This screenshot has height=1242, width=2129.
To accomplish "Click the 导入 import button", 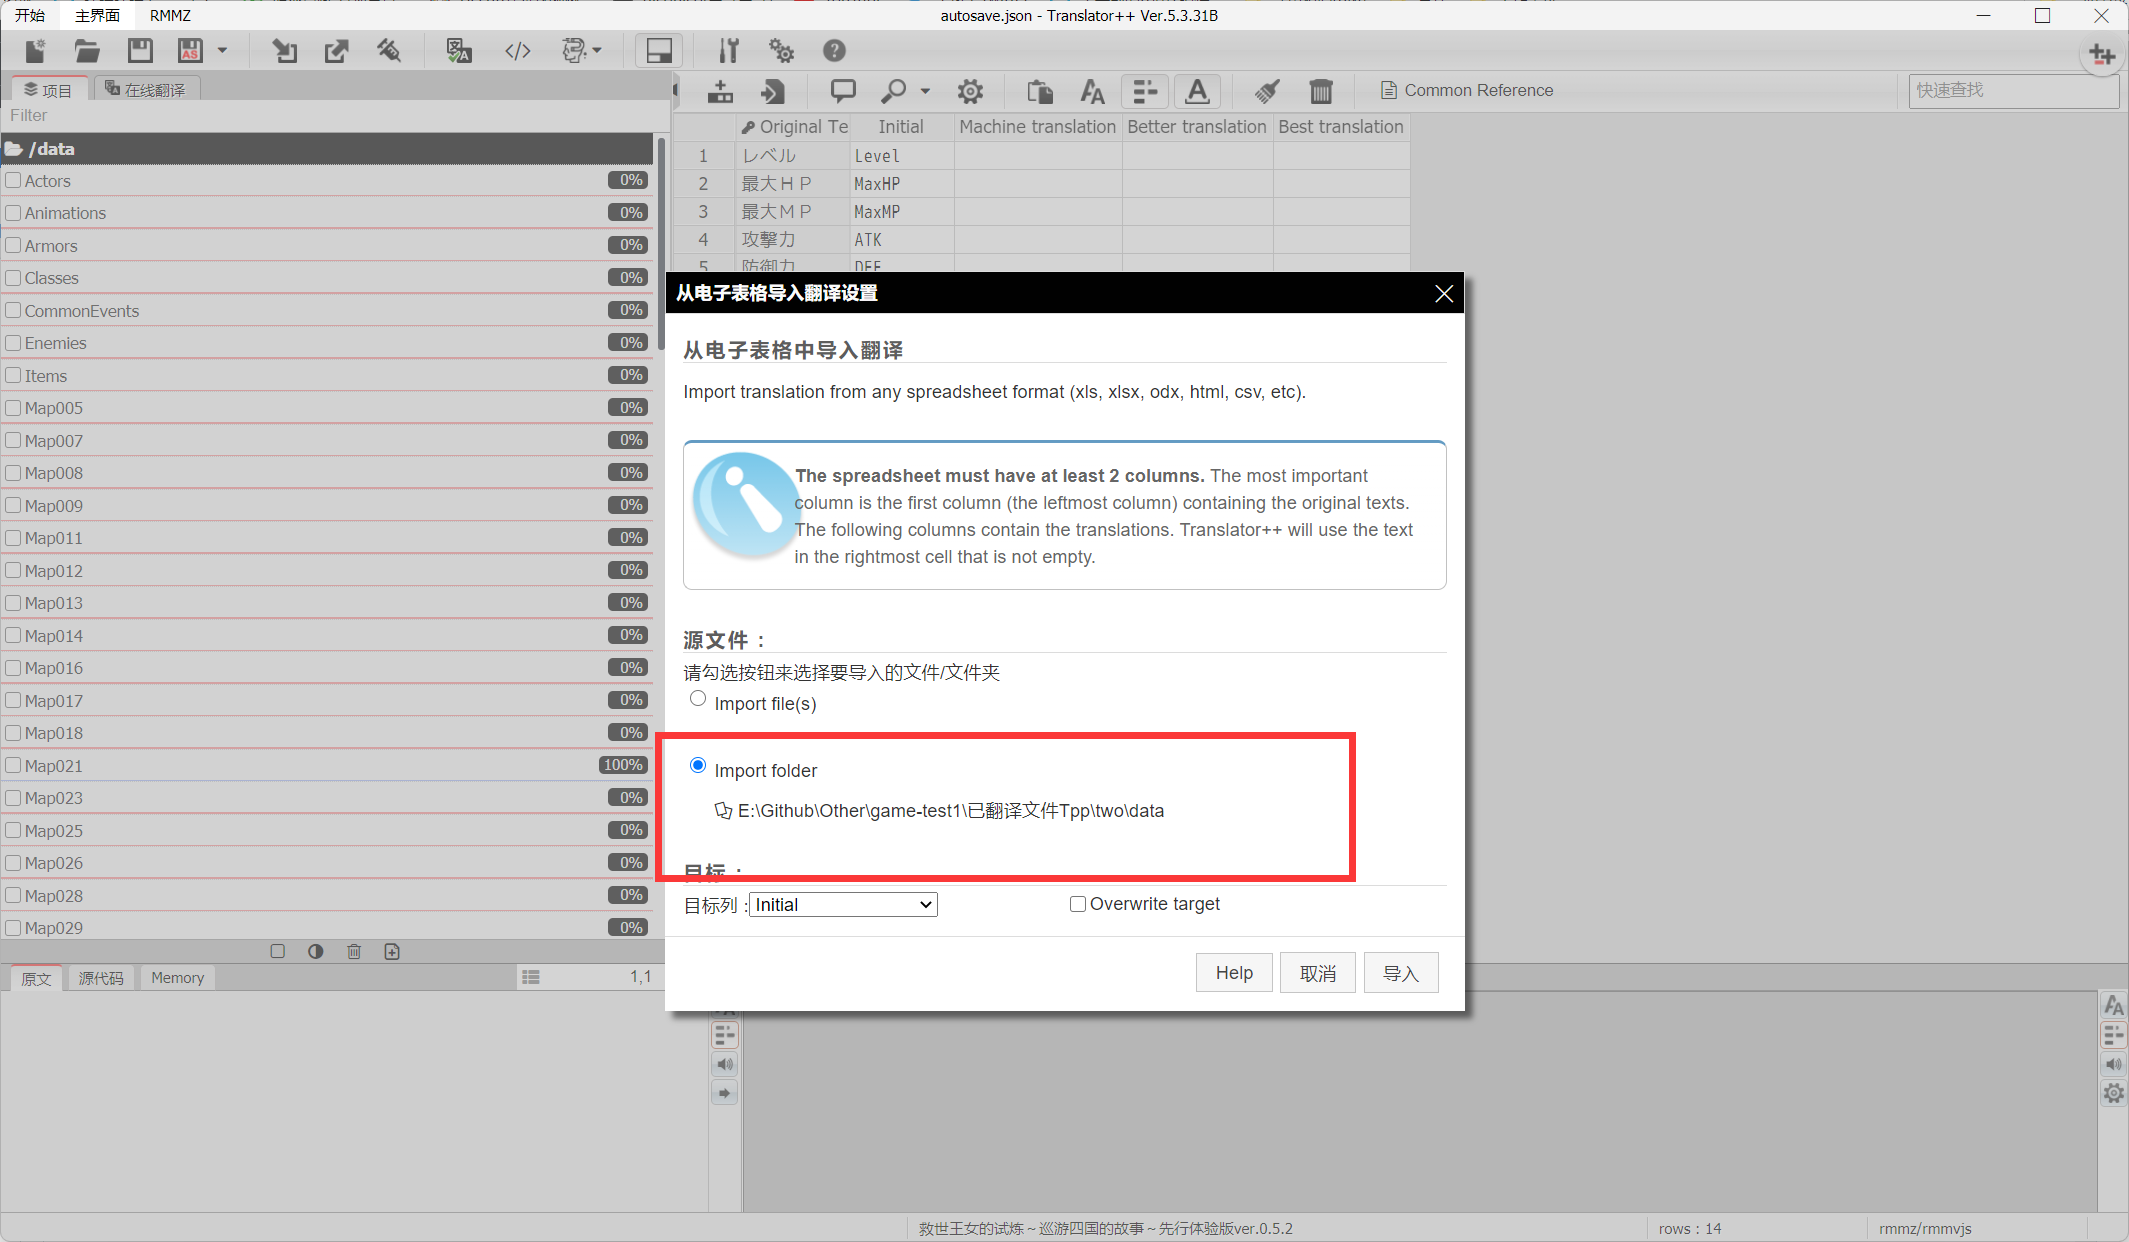I will click(x=1400, y=973).
